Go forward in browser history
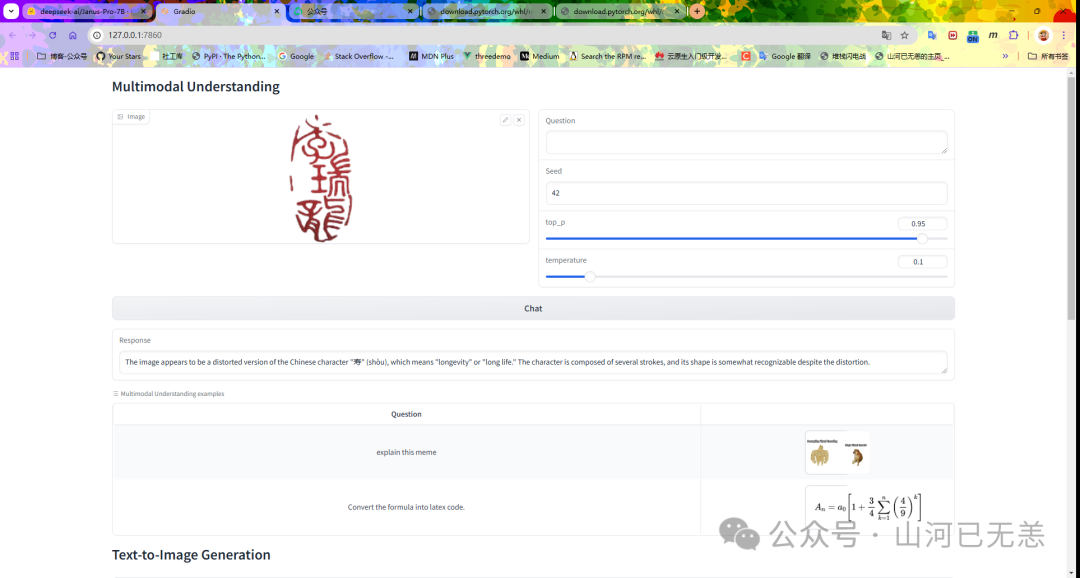Screen dimensions: 1080x578 pos(32,35)
